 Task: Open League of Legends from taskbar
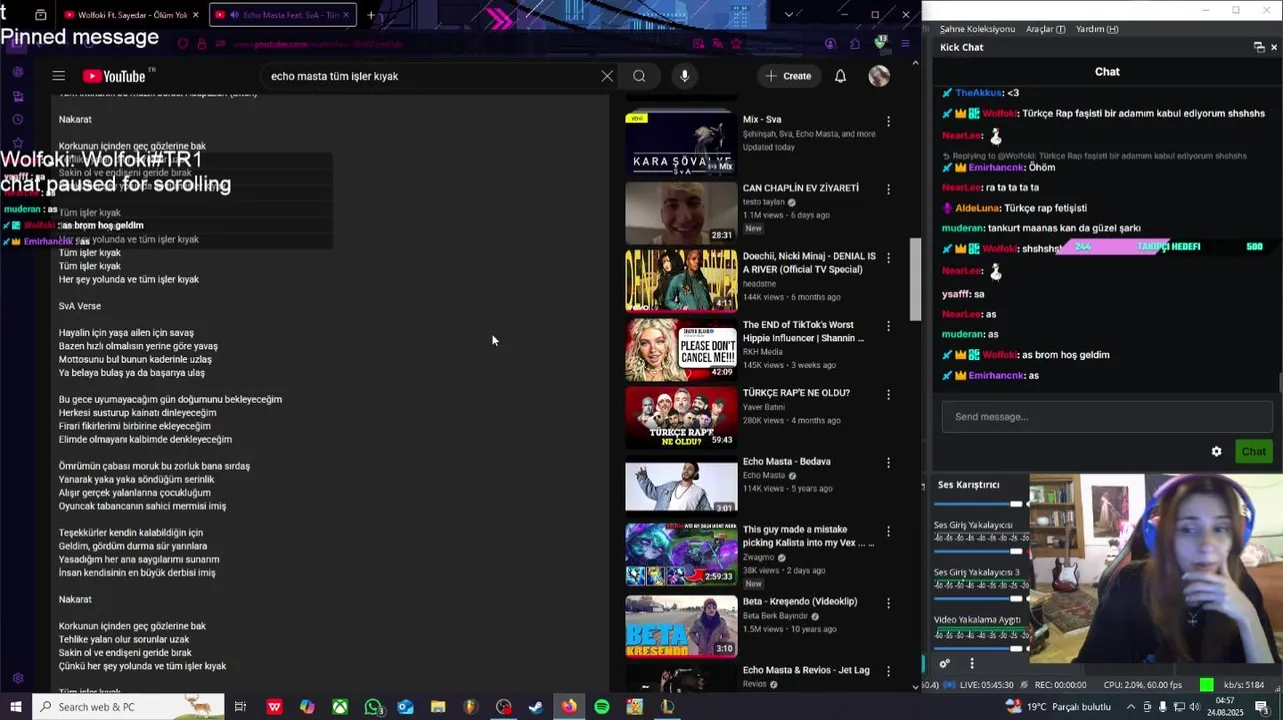pos(667,707)
